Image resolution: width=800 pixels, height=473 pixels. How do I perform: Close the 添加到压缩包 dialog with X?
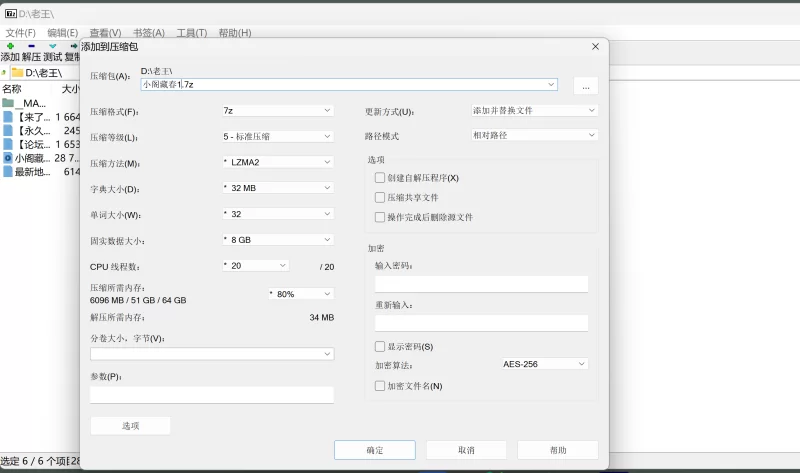pyautogui.click(x=595, y=46)
